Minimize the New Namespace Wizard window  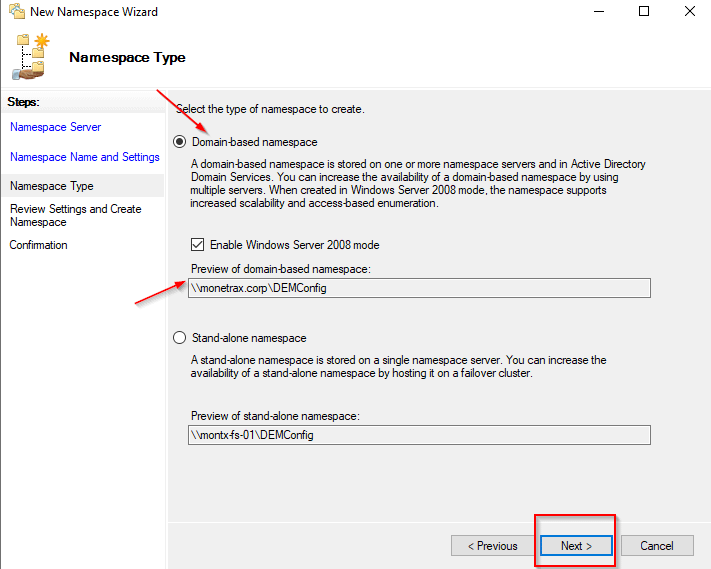point(597,12)
